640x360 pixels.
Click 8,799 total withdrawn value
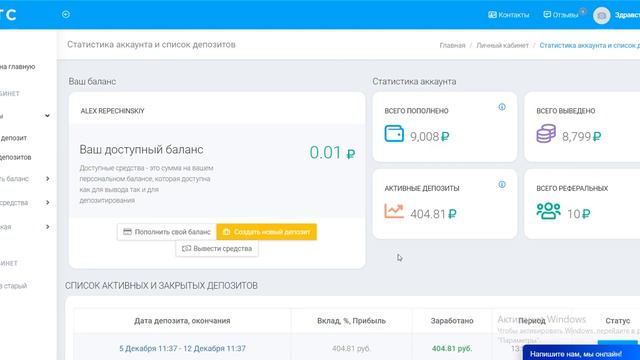click(x=581, y=136)
